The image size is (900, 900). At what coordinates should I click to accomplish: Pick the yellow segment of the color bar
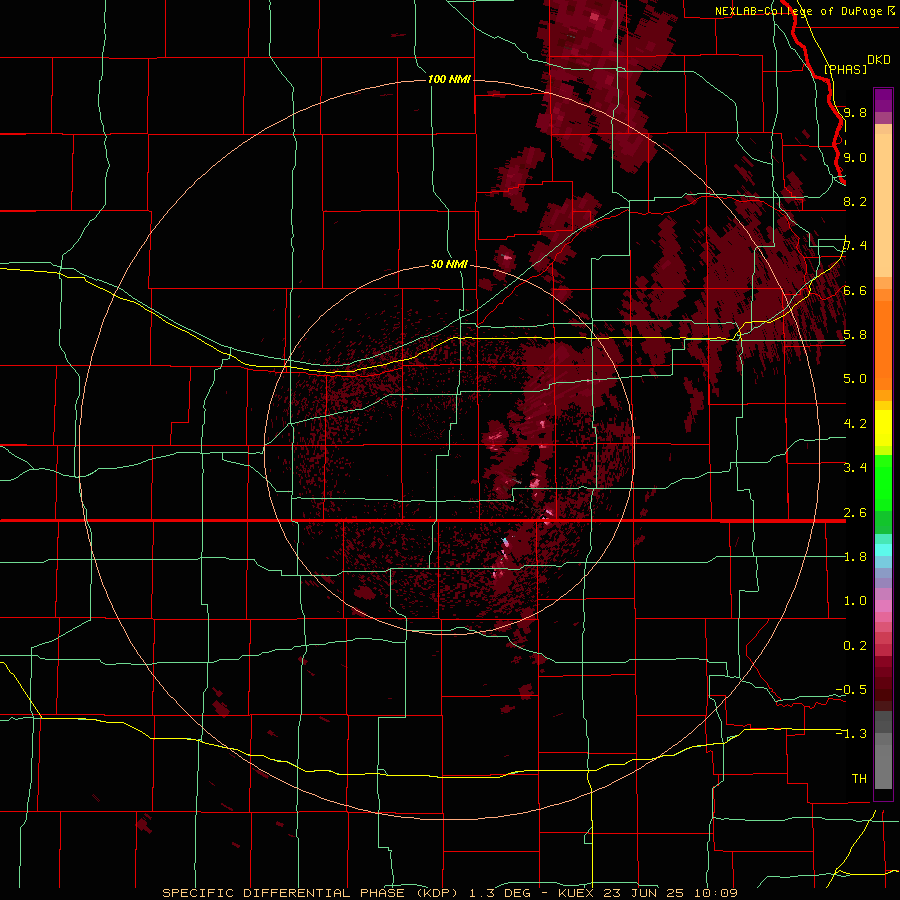(883, 428)
